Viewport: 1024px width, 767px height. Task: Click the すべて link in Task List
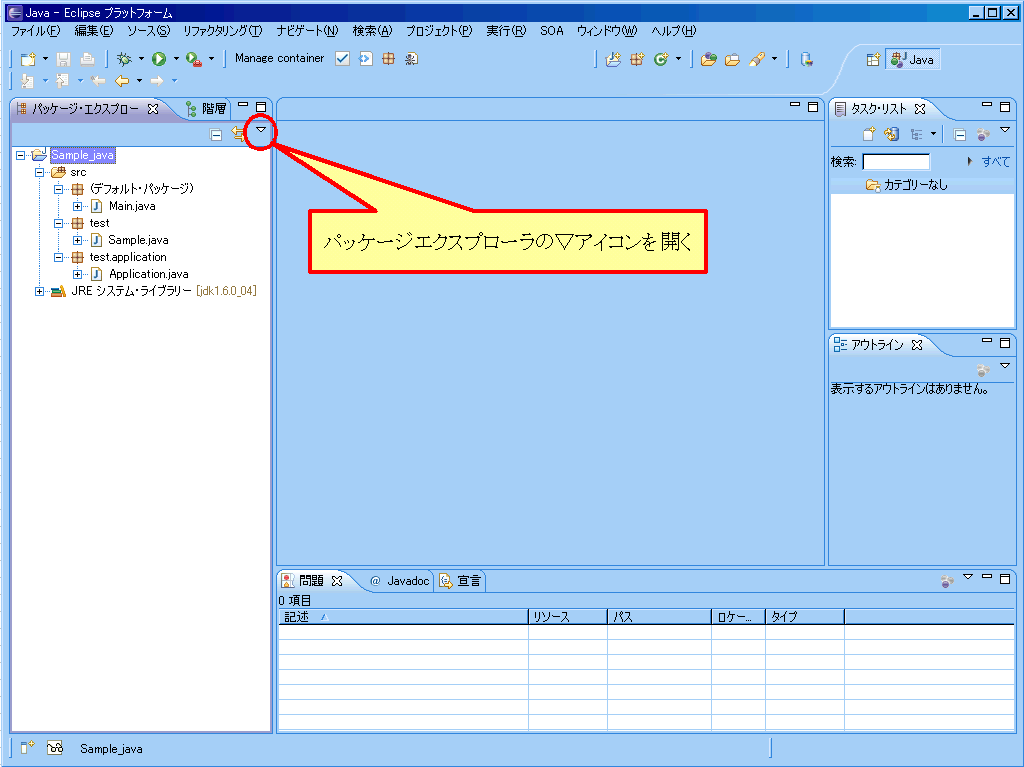coord(995,161)
